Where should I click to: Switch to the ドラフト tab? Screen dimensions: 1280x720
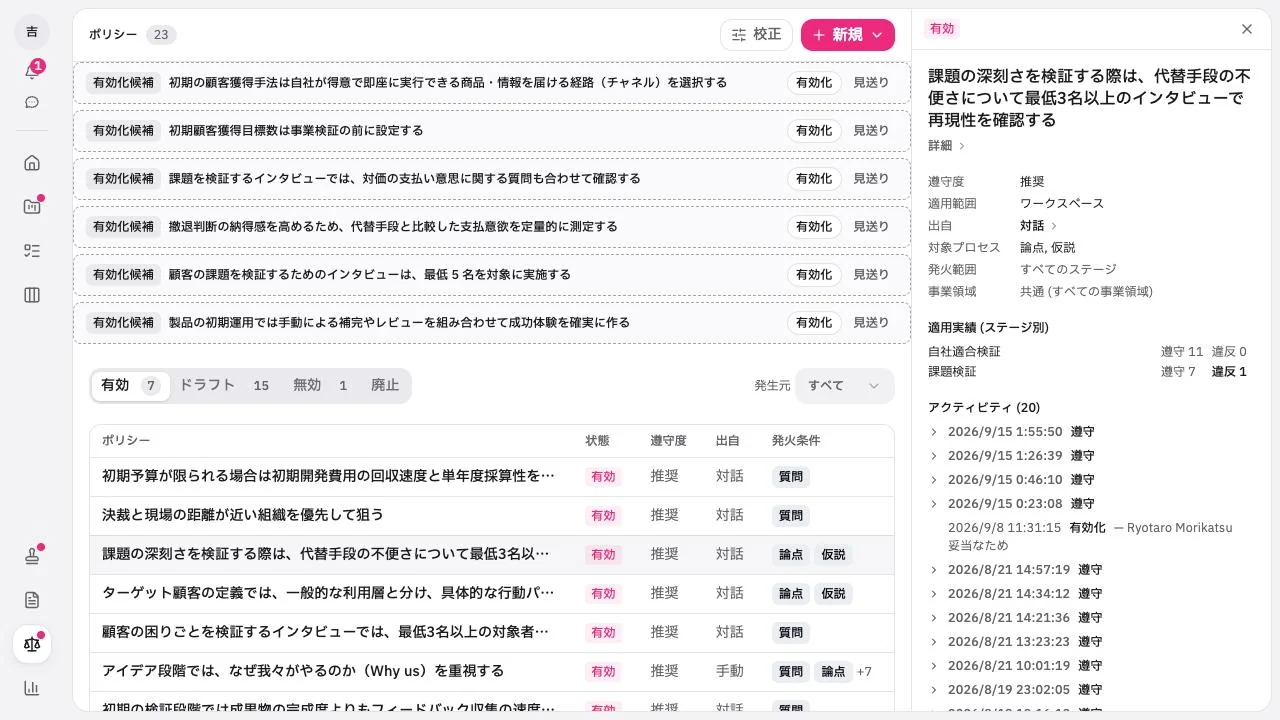224,386
